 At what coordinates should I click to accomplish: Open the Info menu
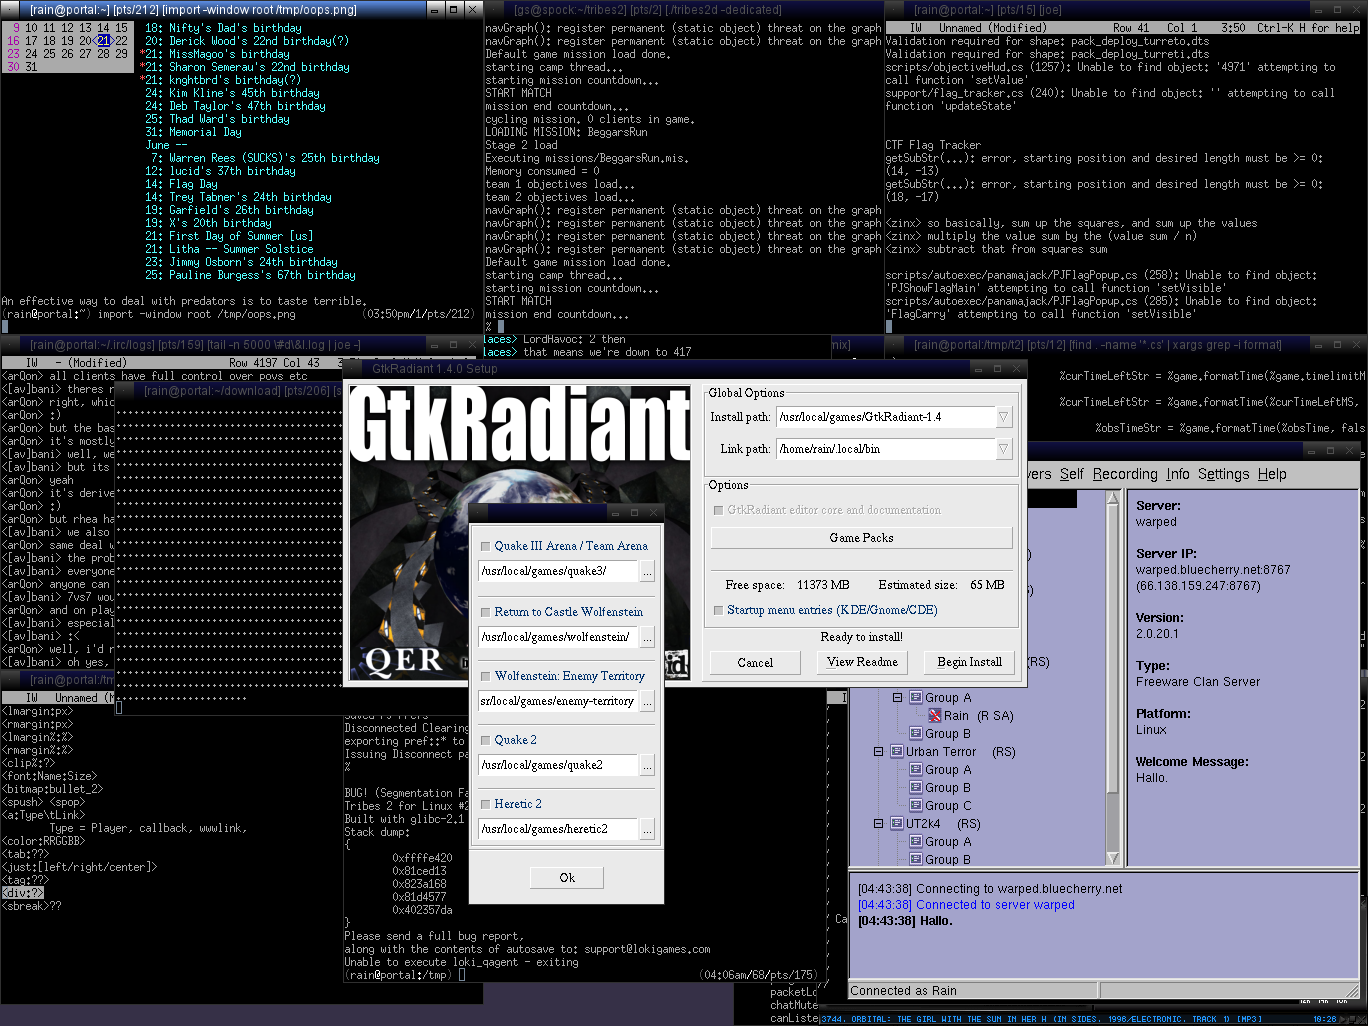click(x=1178, y=474)
